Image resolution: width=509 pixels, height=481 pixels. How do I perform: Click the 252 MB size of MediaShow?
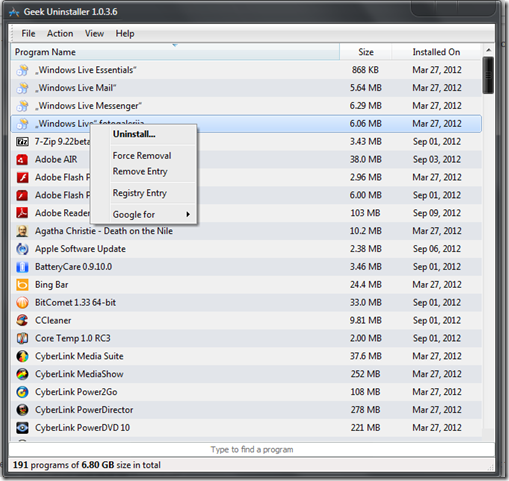click(x=365, y=374)
